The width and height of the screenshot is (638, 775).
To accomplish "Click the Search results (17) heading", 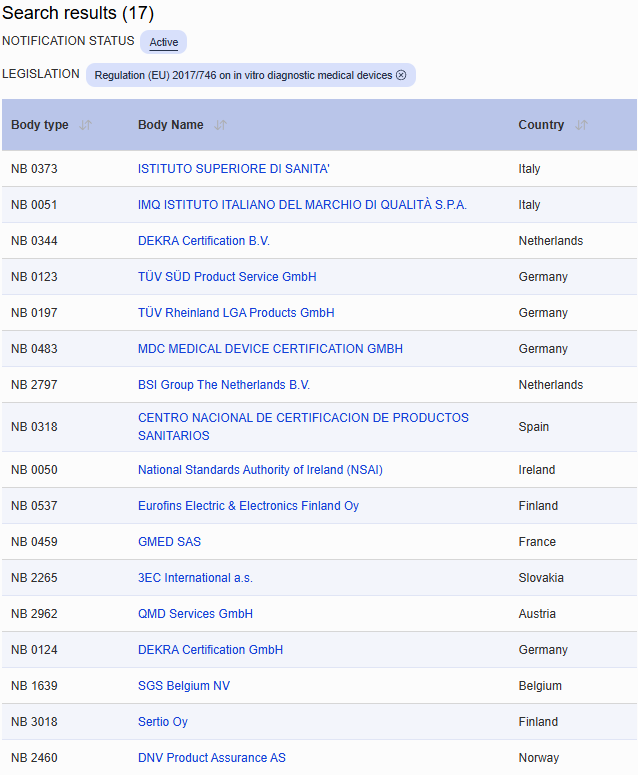I will click(78, 13).
